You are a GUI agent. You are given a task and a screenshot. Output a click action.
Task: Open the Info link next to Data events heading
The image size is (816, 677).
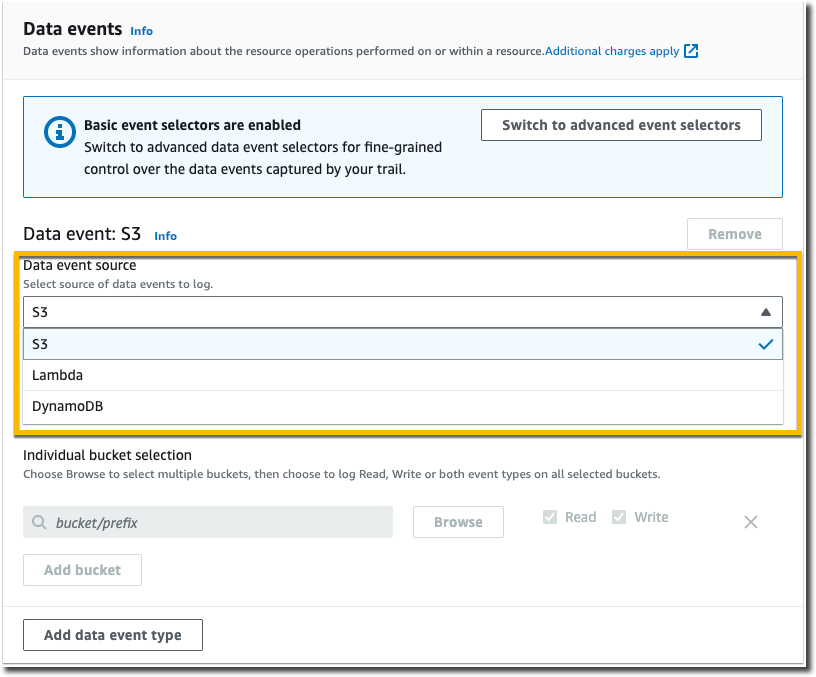(x=141, y=31)
